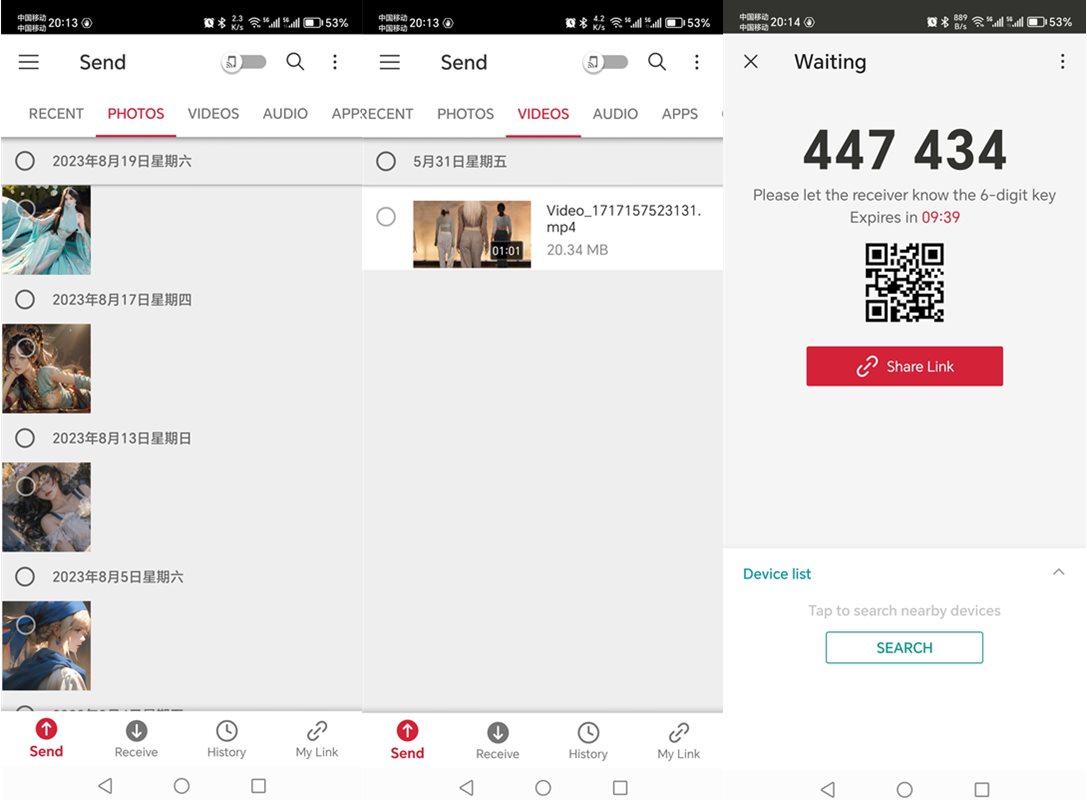This screenshot has height=800, width=1087.
Task: Open History from the Videos screen's bottom bar
Action: [588, 740]
